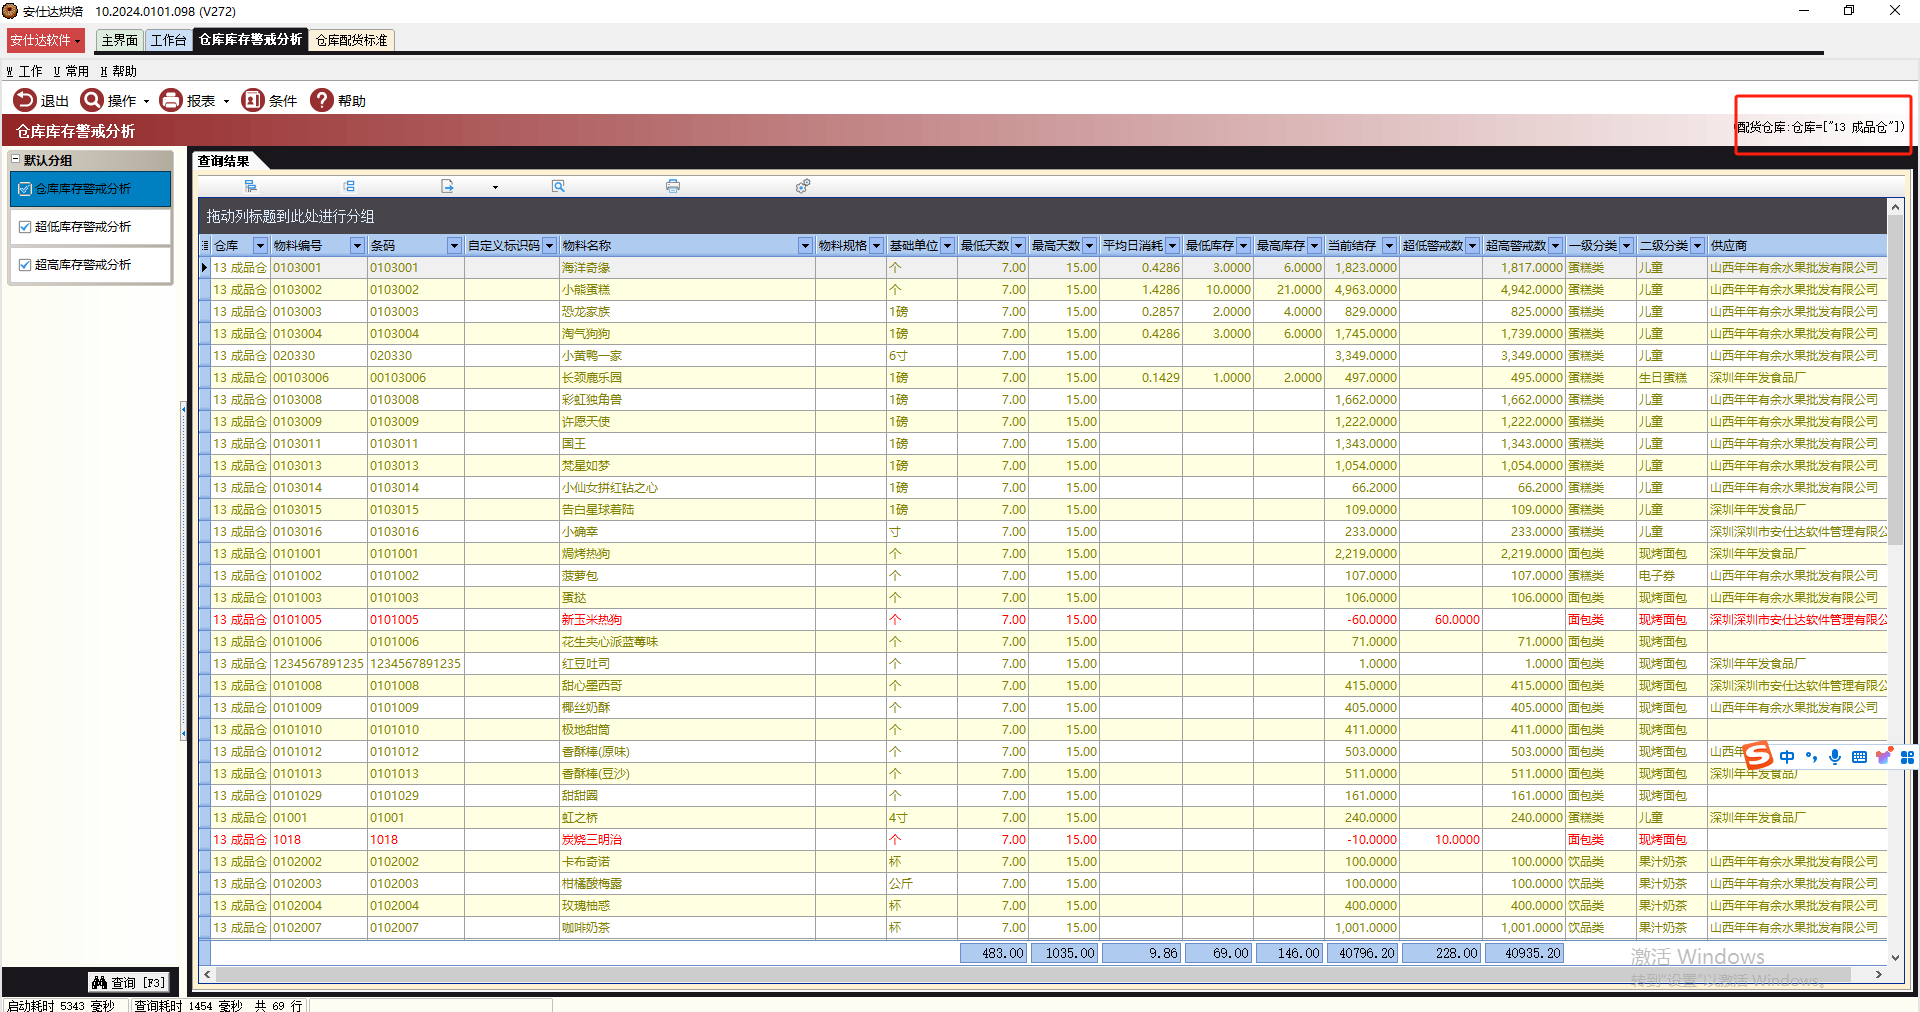
Task: Toggle the 仓库库存警戒分析 checkbox
Action: (25, 189)
